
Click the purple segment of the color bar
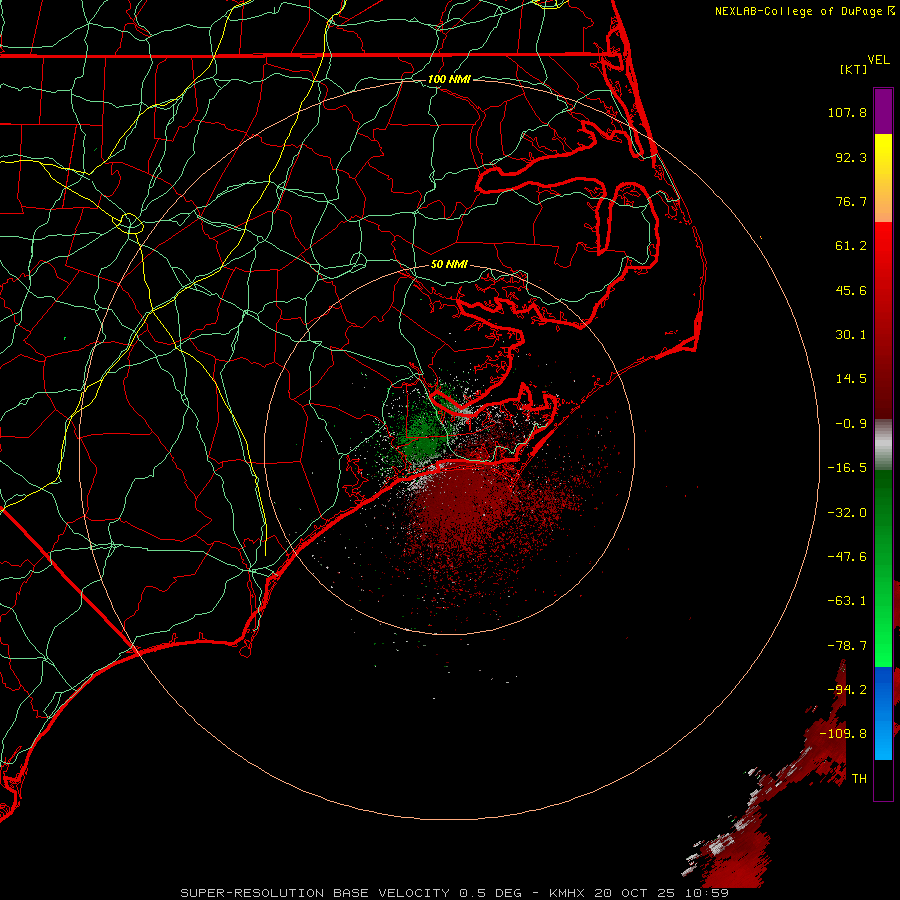(x=883, y=111)
